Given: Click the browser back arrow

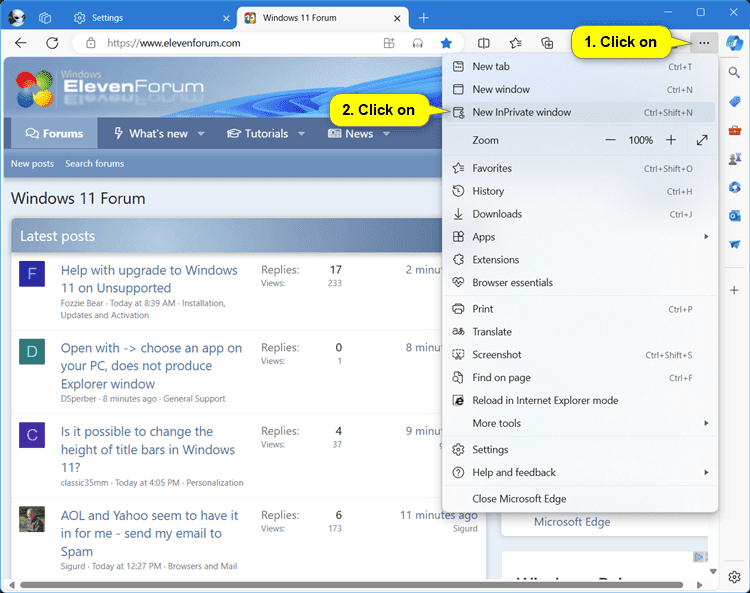Looking at the screenshot, I should pyautogui.click(x=21, y=43).
